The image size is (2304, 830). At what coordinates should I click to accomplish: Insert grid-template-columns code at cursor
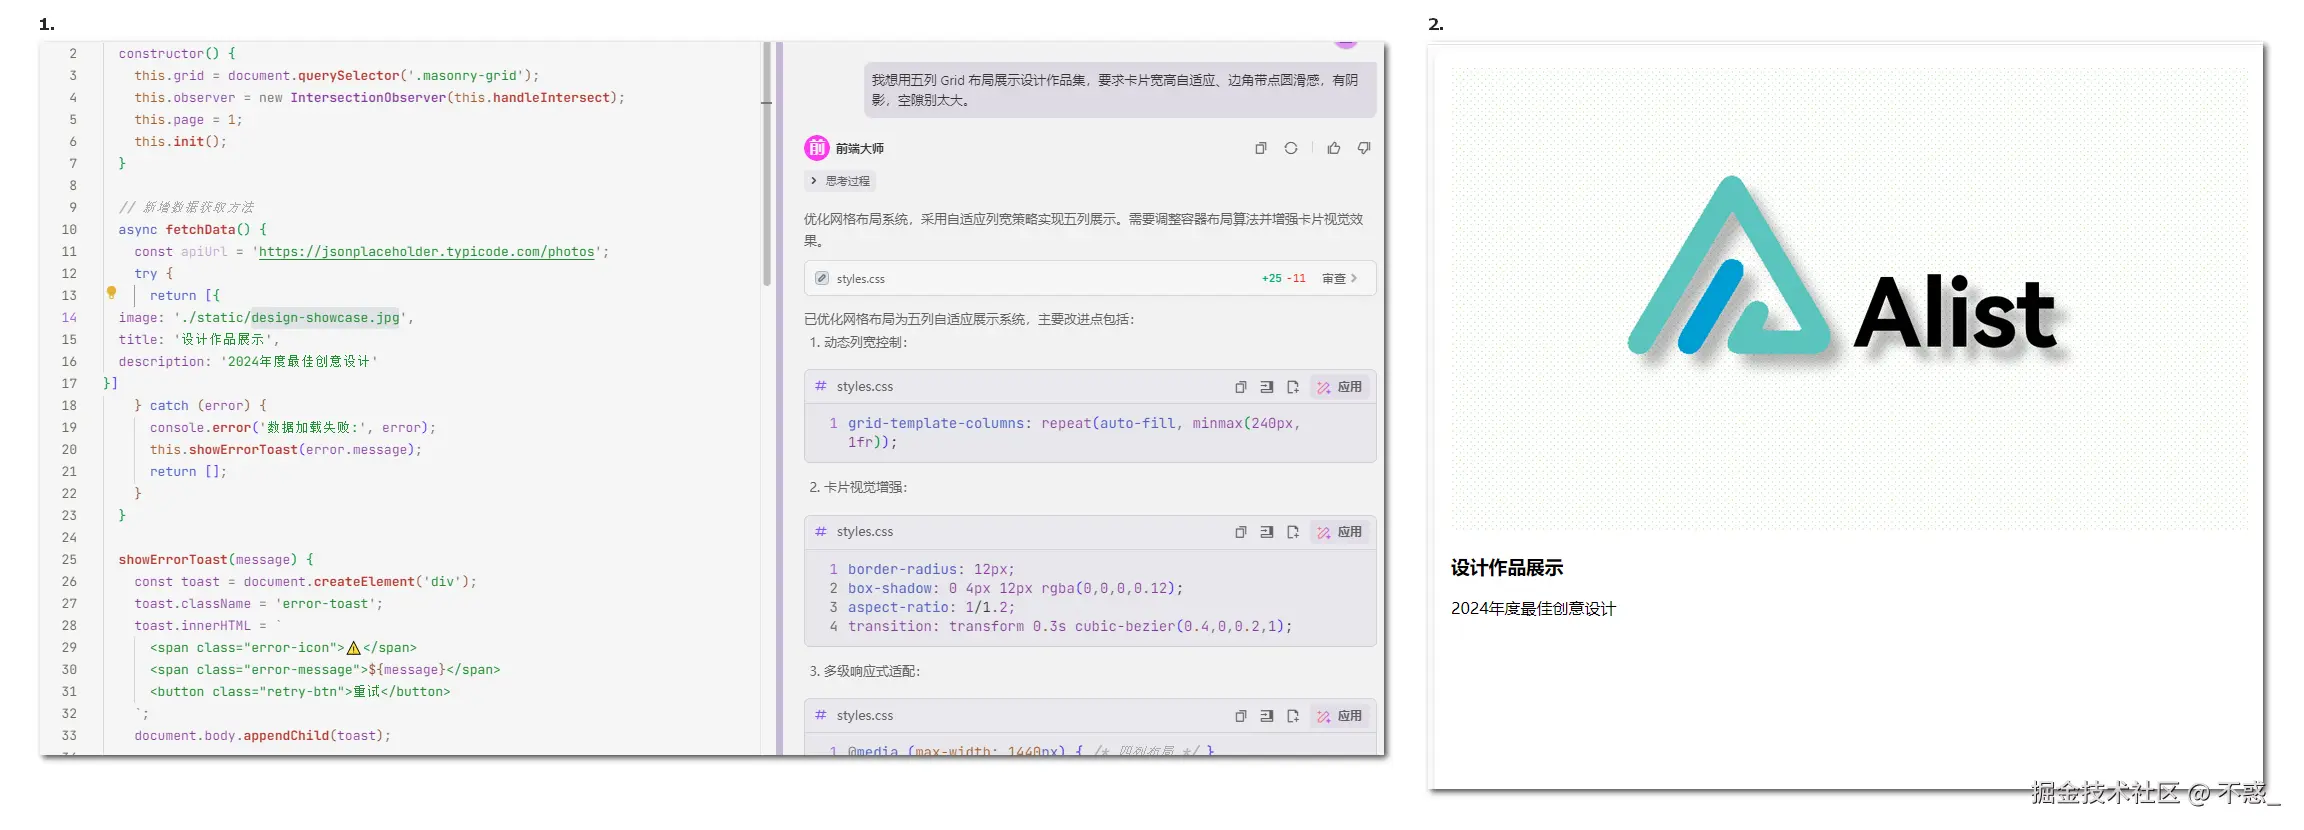pyautogui.click(x=1267, y=387)
